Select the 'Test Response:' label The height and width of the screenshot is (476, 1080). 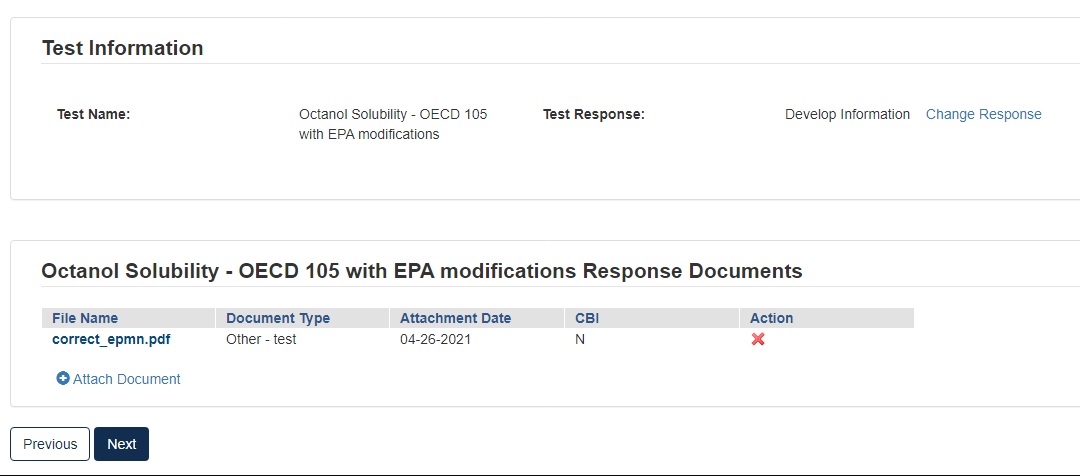click(x=593, y=114)
